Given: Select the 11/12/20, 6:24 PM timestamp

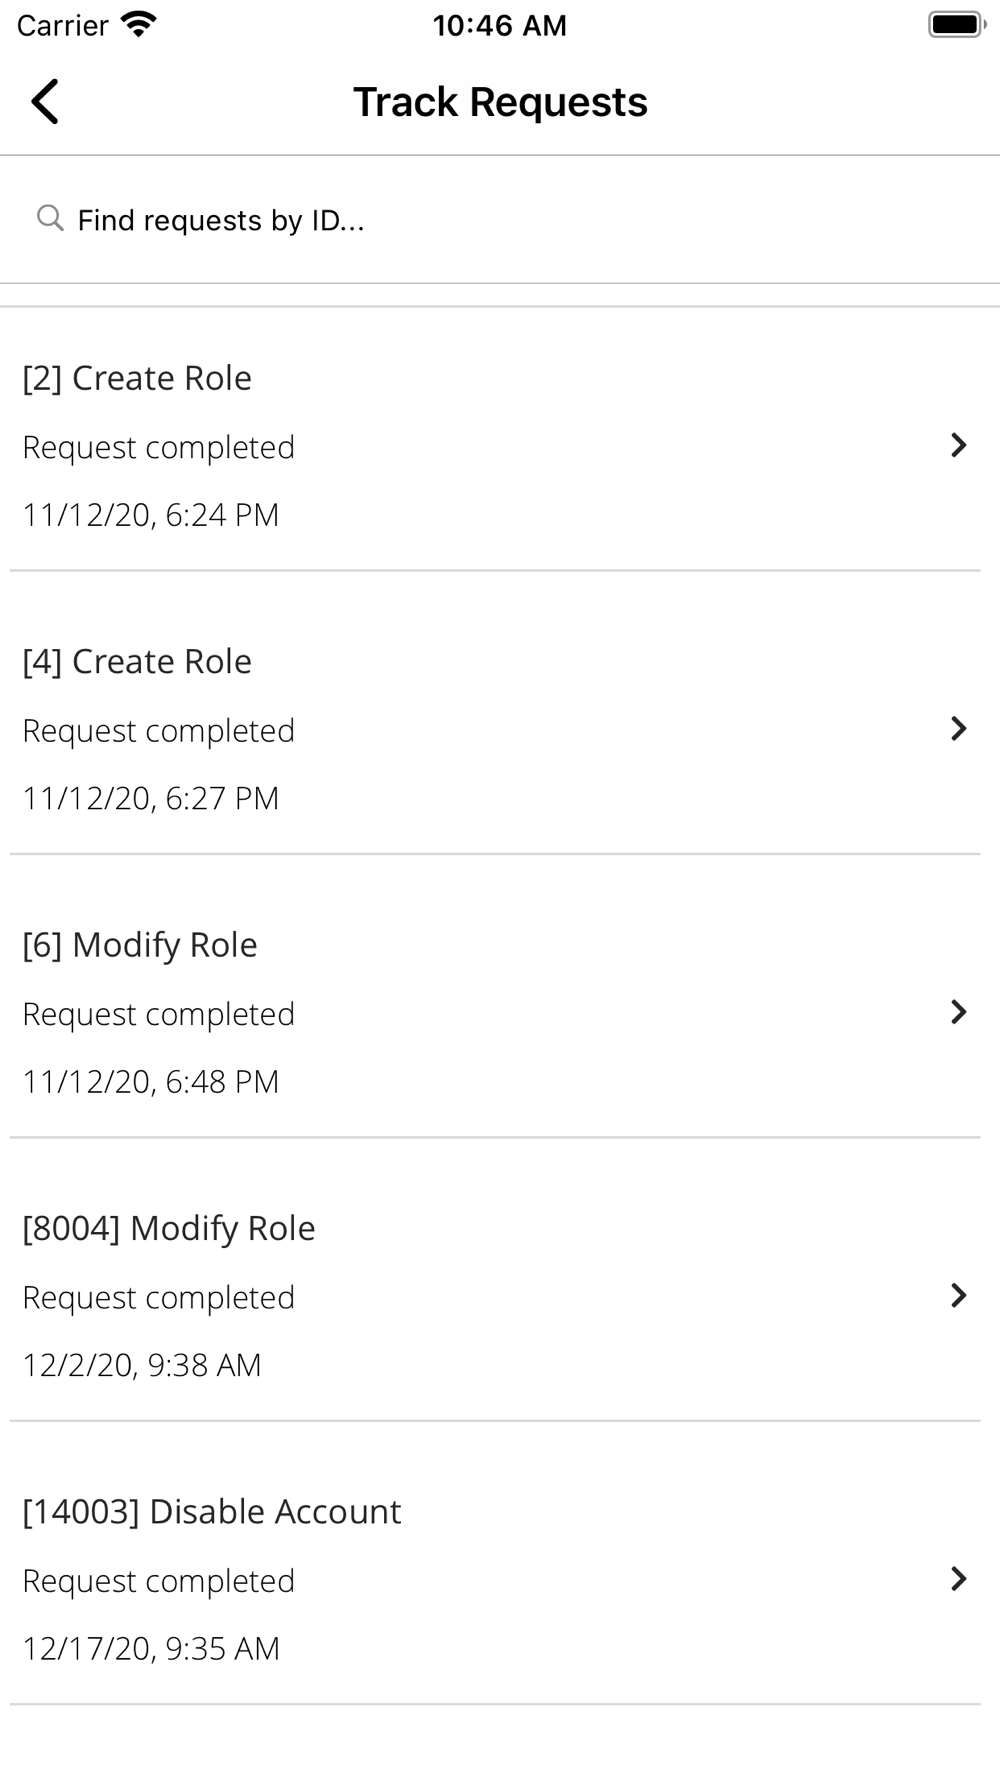Looking at the screenshot, I should 151,515.
